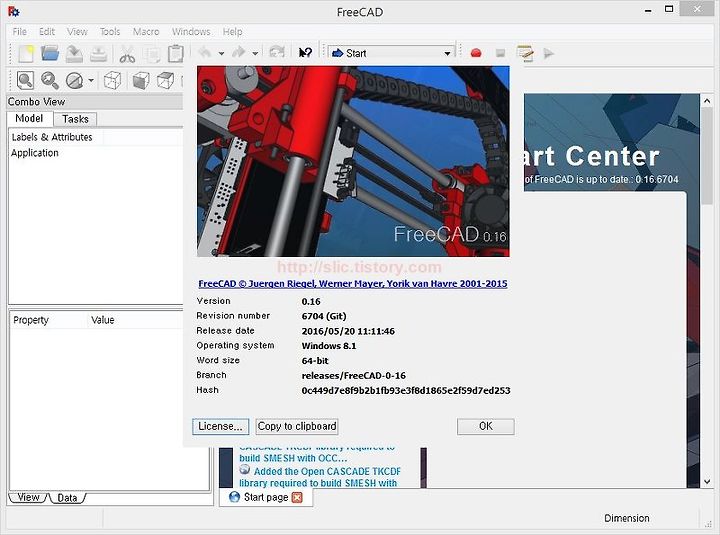Click Labels & Attributes column header
720x535 pixels.
coord(52,137)
